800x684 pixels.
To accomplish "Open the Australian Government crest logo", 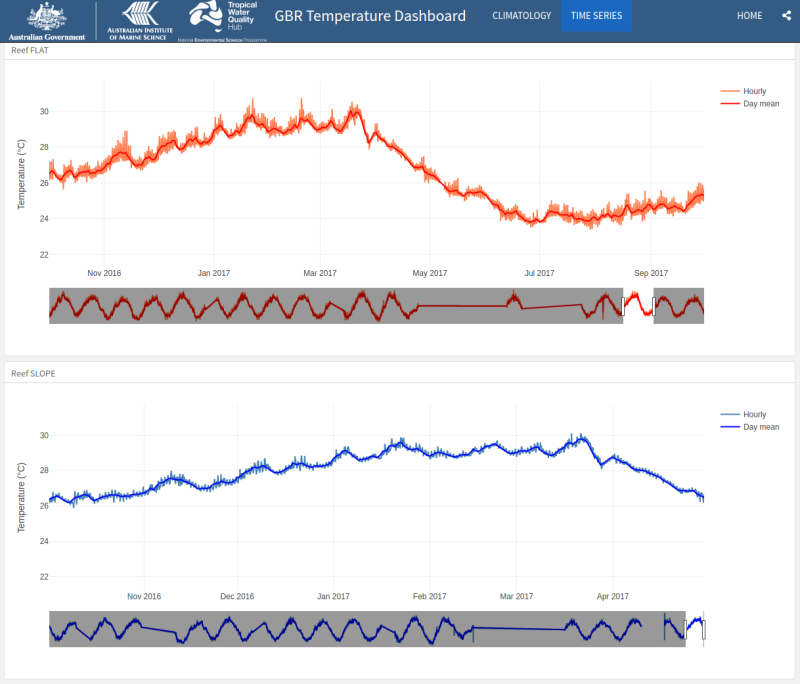I will pyautogui.click(x=47, y=21).
